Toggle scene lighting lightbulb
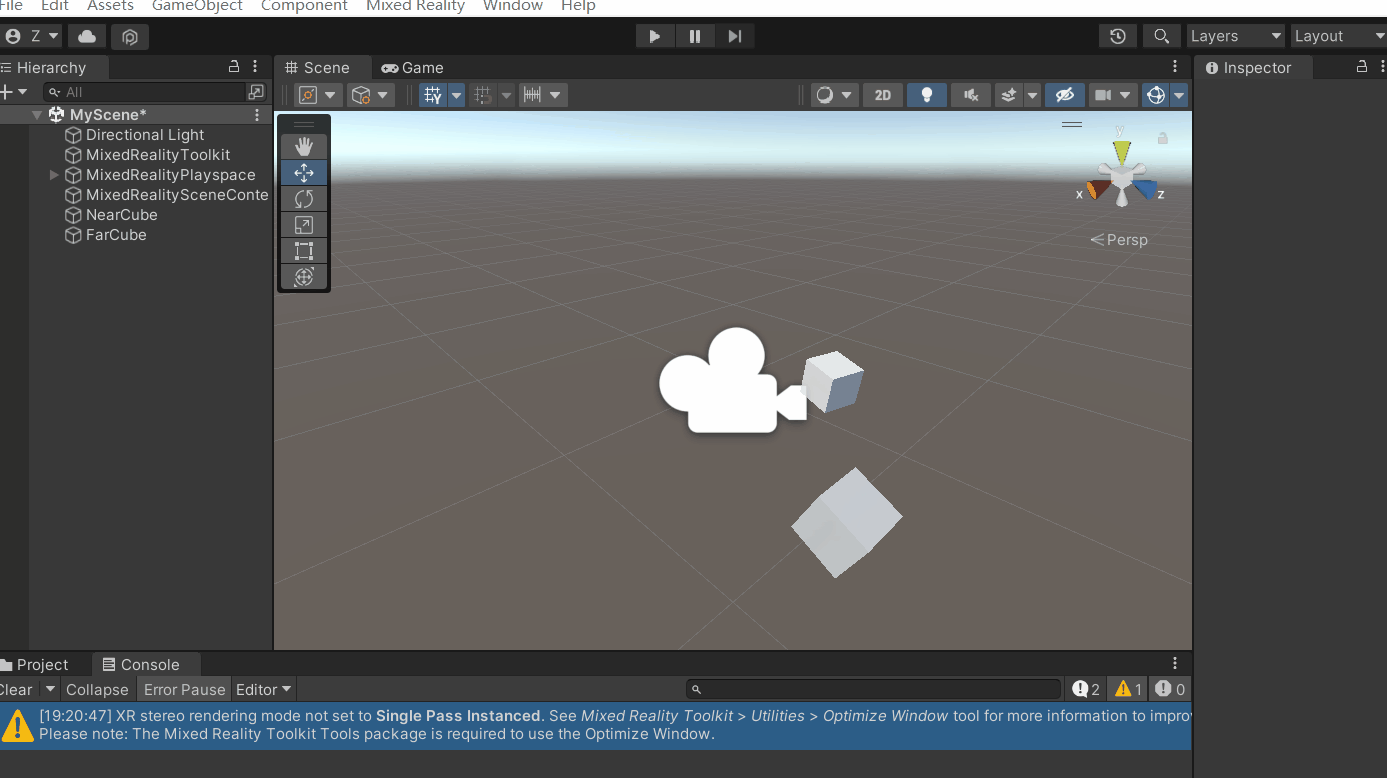Screen dimensions: 1387x778 927,95
